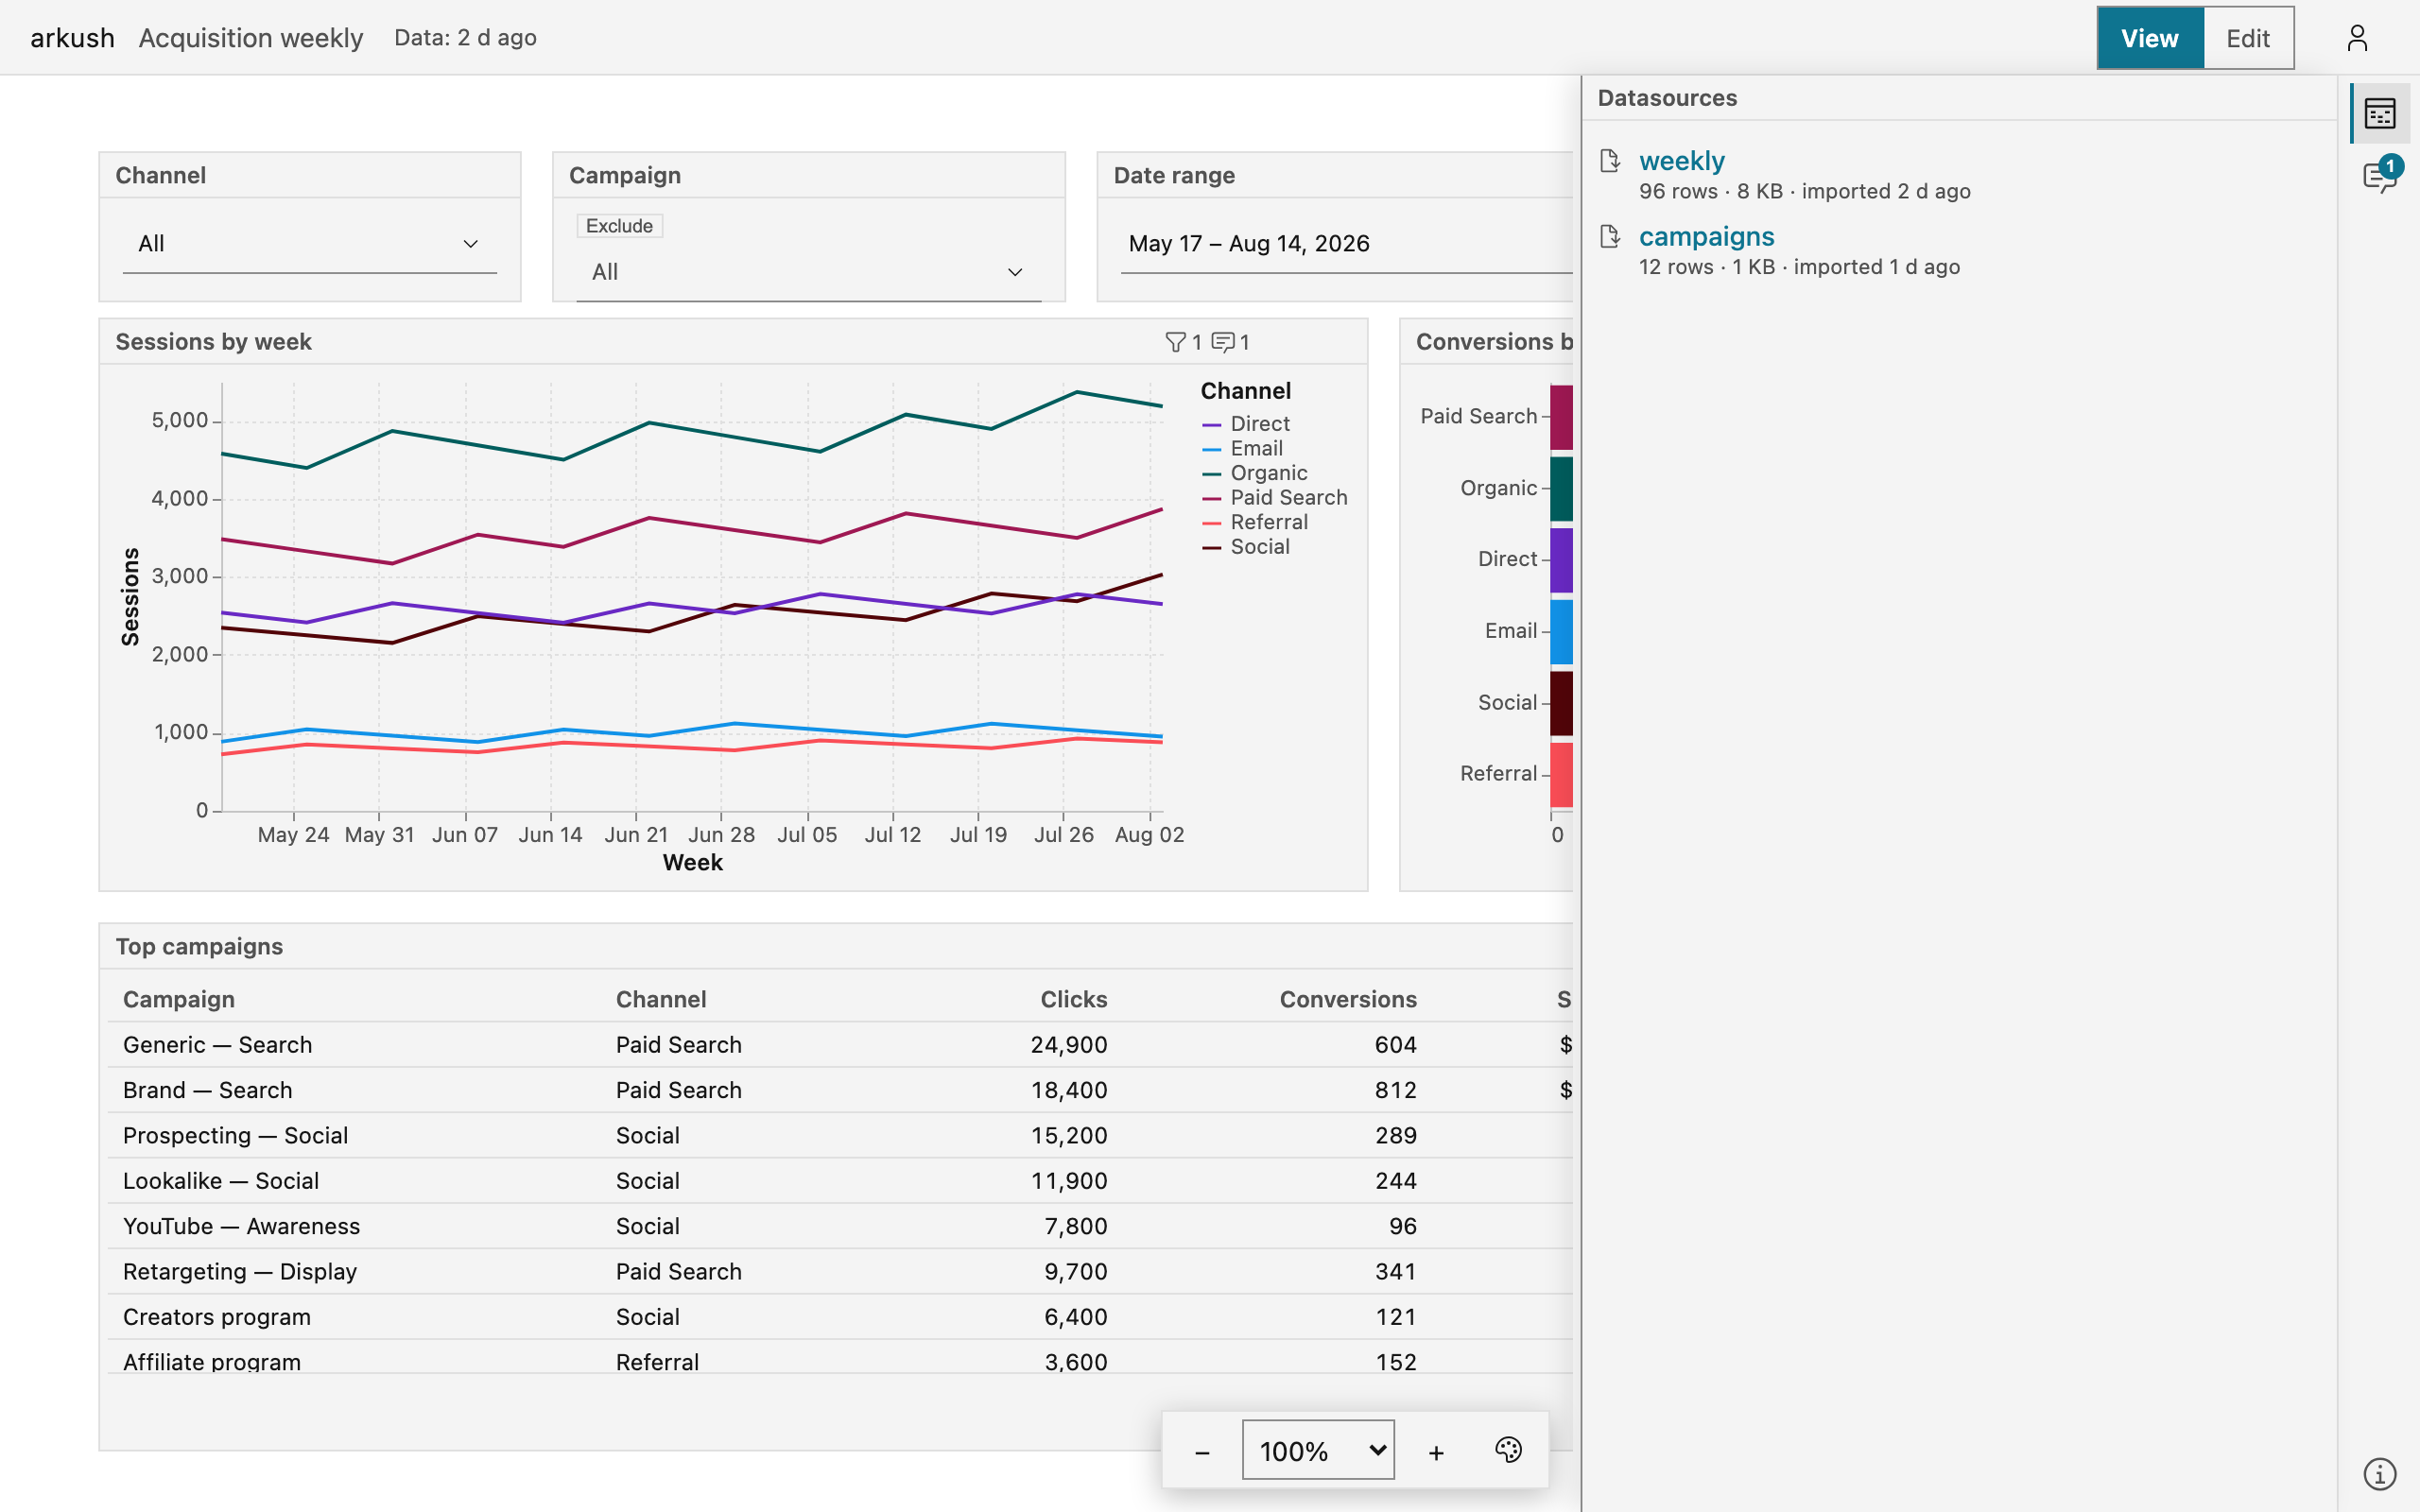The width and height of the screenshot is (2420, 1512).
Task: Click the arkush home link
Action: pos(72,38)
